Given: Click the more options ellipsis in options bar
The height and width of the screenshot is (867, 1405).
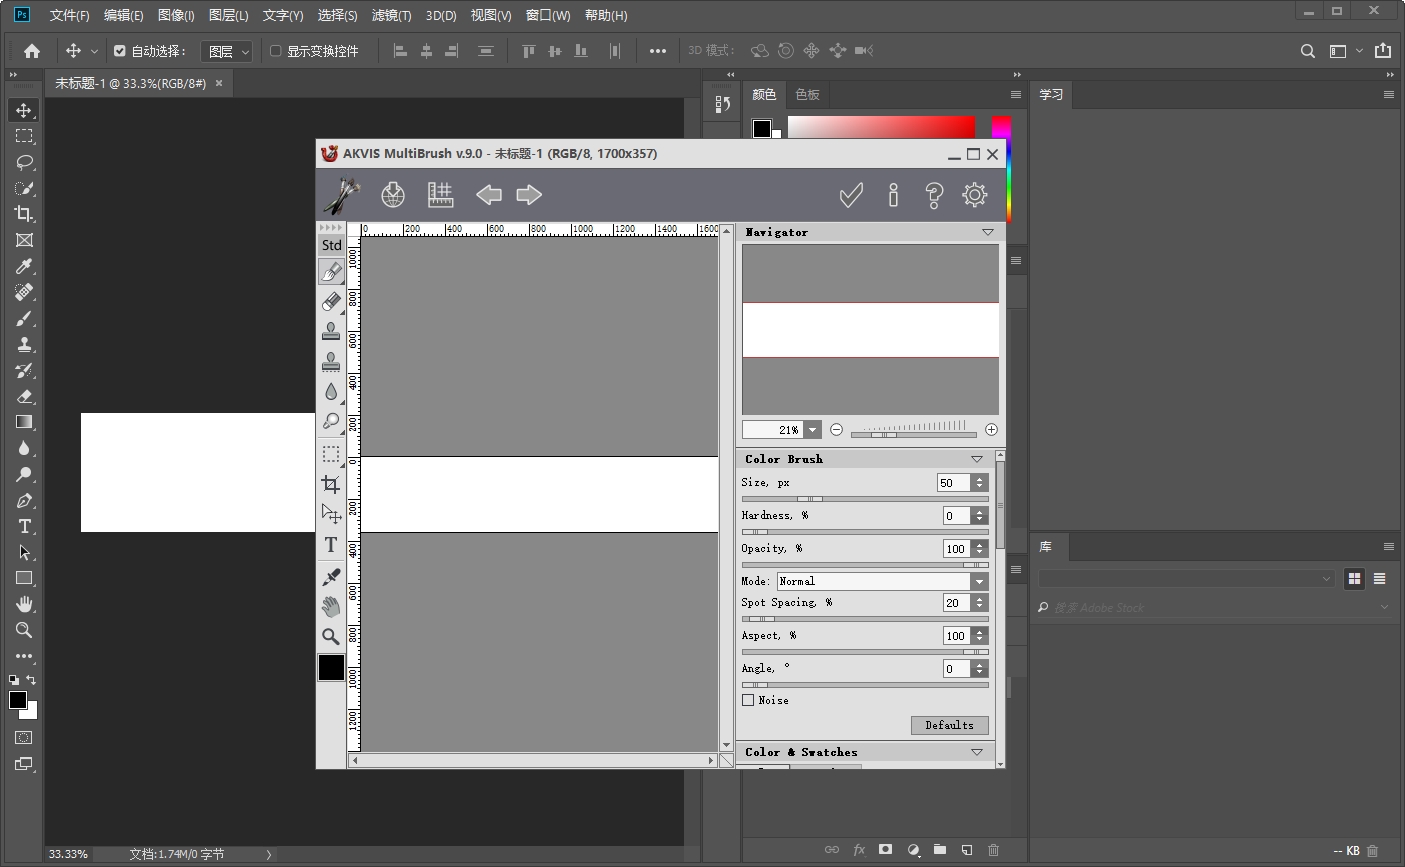Looking at the screenshot, I should [657, 51].
